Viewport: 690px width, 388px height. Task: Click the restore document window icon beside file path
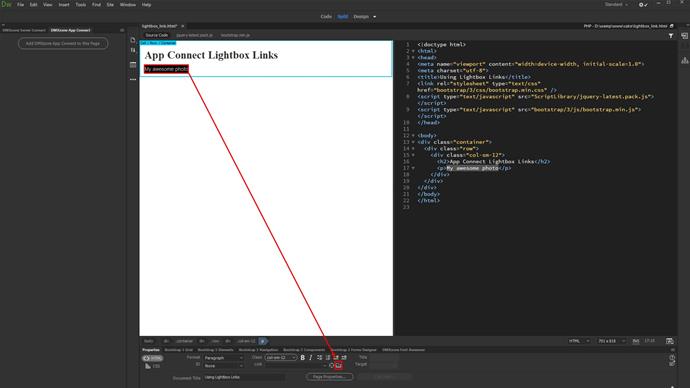coord(672,26)
